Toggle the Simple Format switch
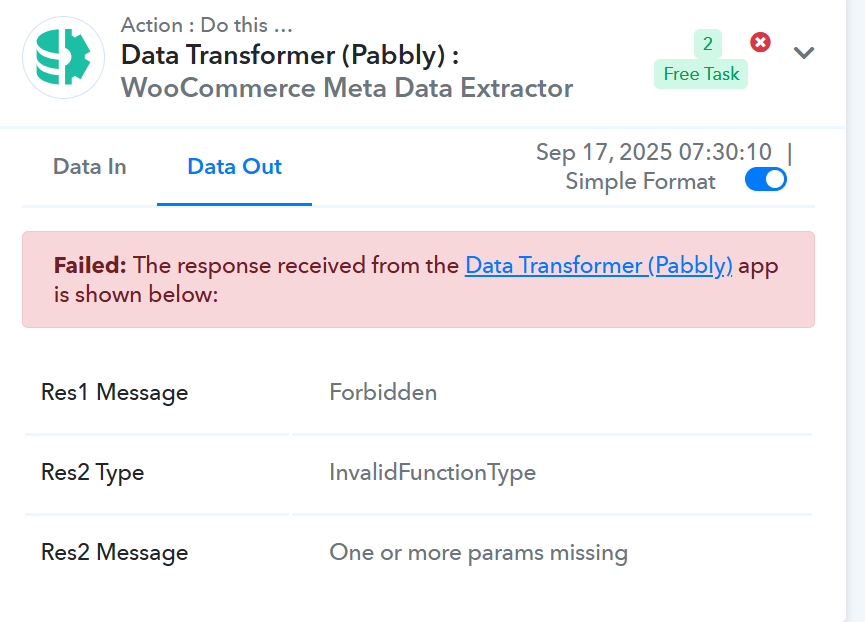865x622 pixels. coord(765,180)
